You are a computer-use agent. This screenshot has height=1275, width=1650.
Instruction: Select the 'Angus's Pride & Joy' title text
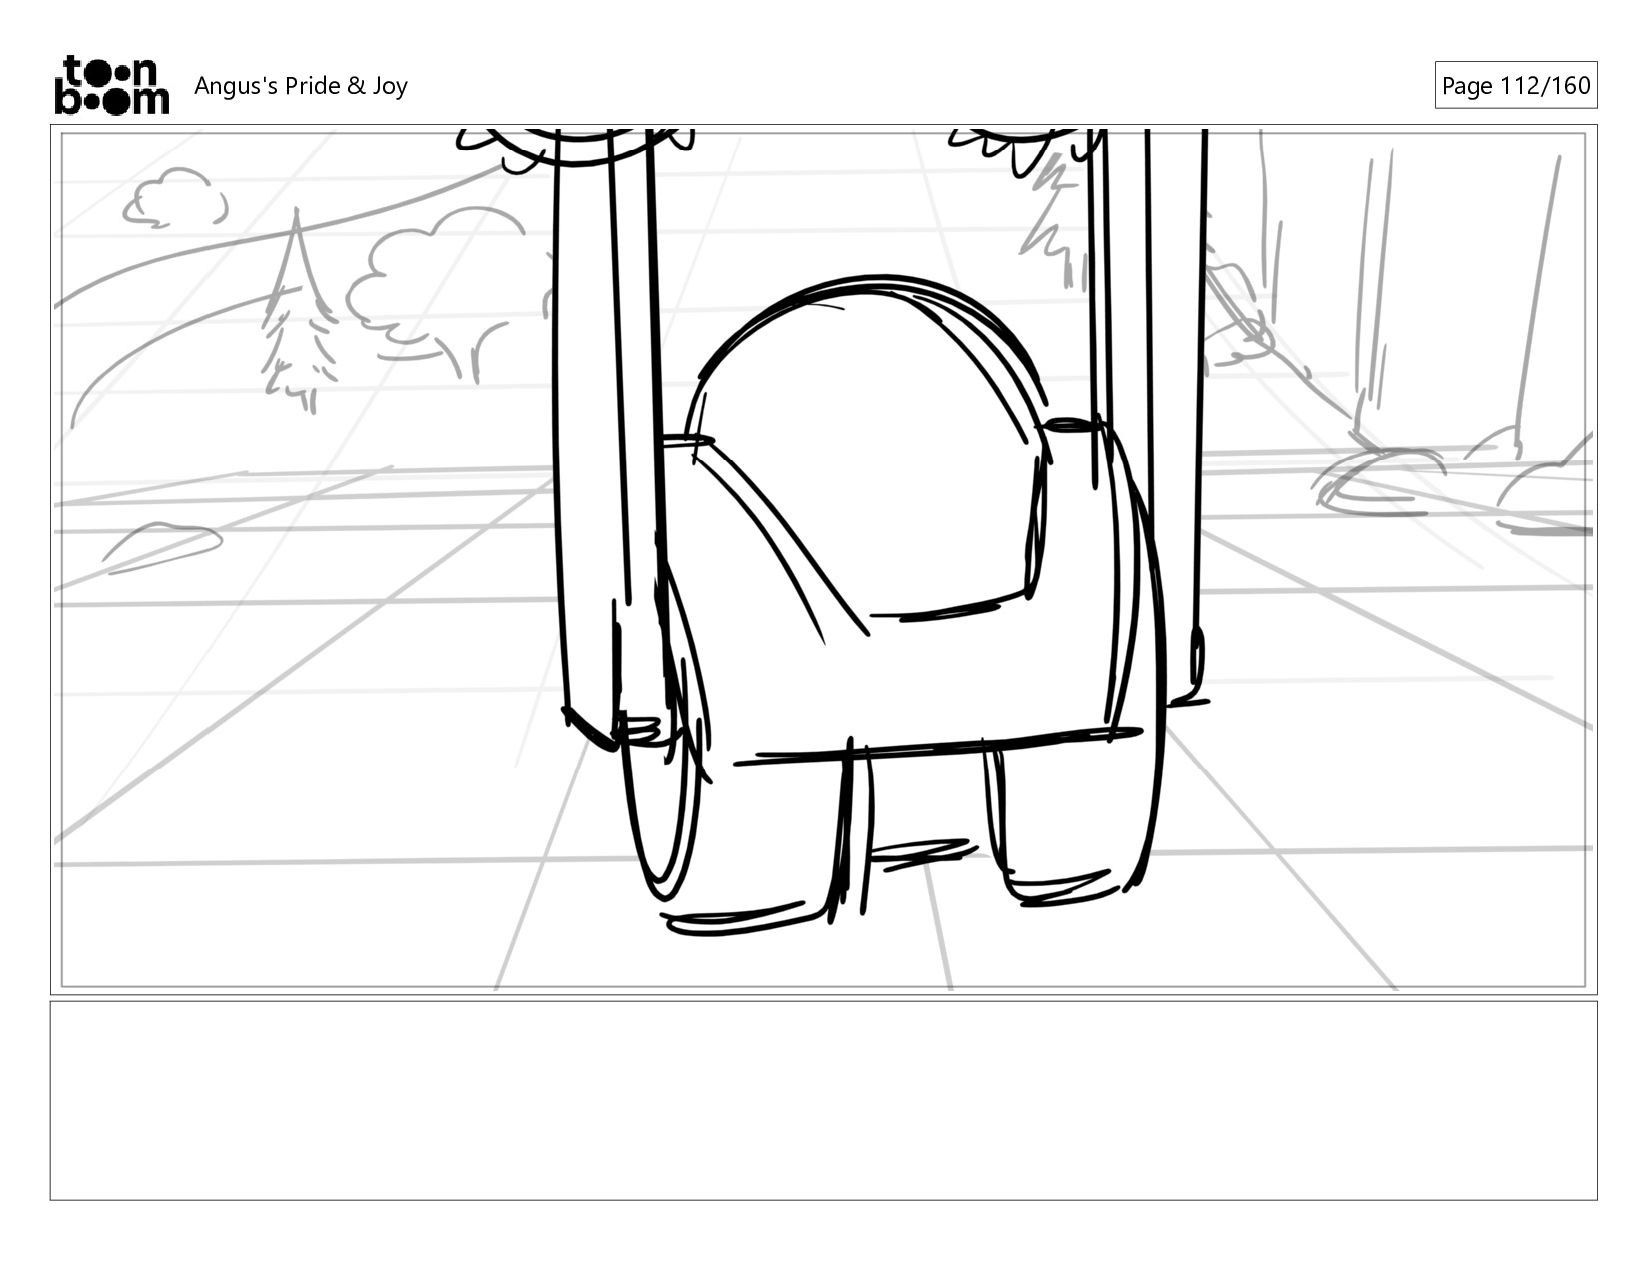(301, 86)
